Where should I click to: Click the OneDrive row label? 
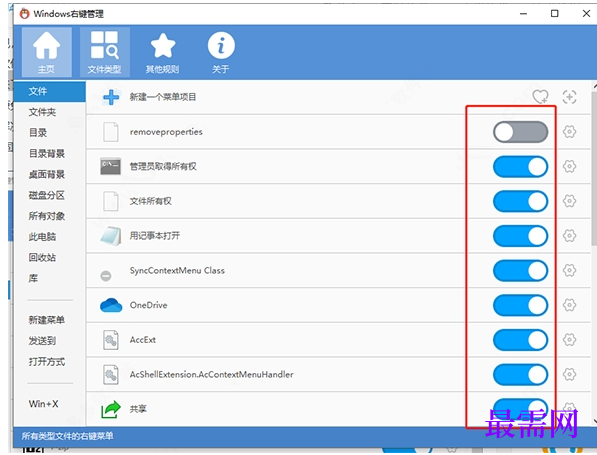point(148,305)
